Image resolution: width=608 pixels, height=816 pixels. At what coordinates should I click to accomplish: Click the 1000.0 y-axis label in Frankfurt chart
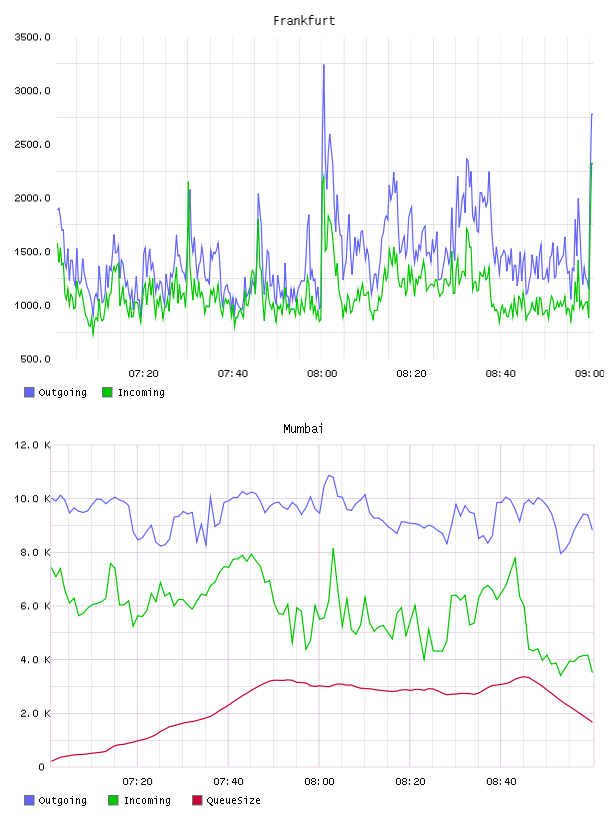point(32,305)
